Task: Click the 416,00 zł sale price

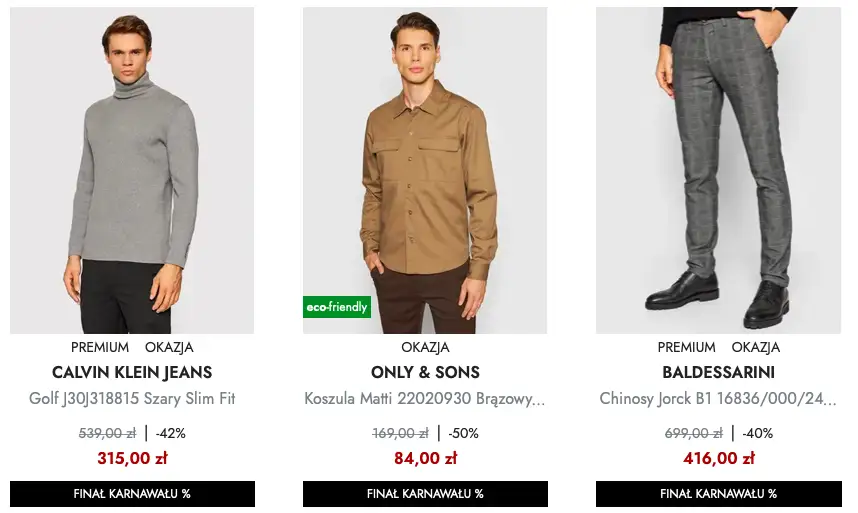Action: (718, 458)
